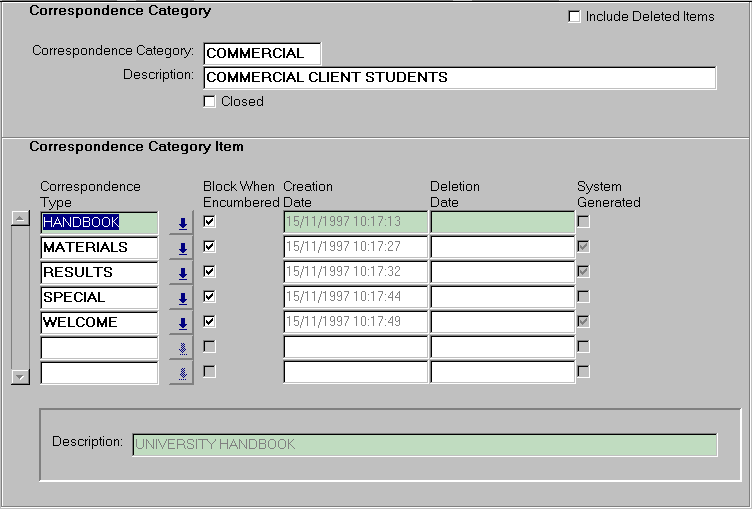The width and height of the screenshot is (752, 509).
Task: Click the UNIVERSITY HANDBOOK description field
Action: pos(424,444)
